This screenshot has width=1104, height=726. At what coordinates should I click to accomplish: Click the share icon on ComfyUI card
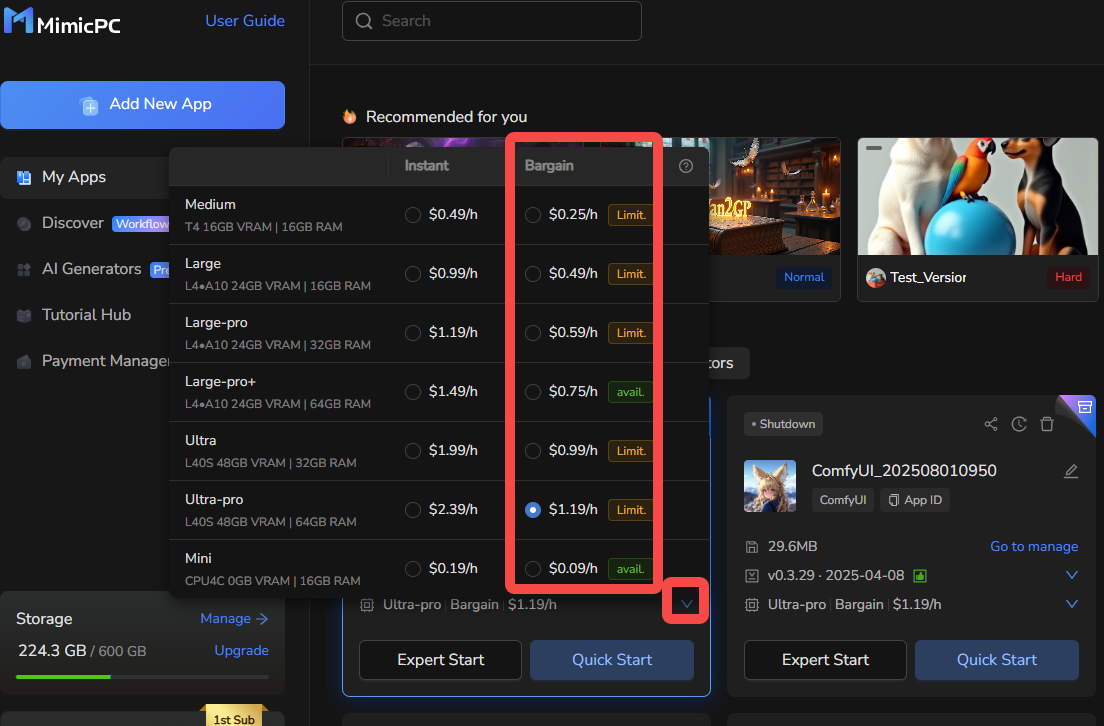point(991,424)
